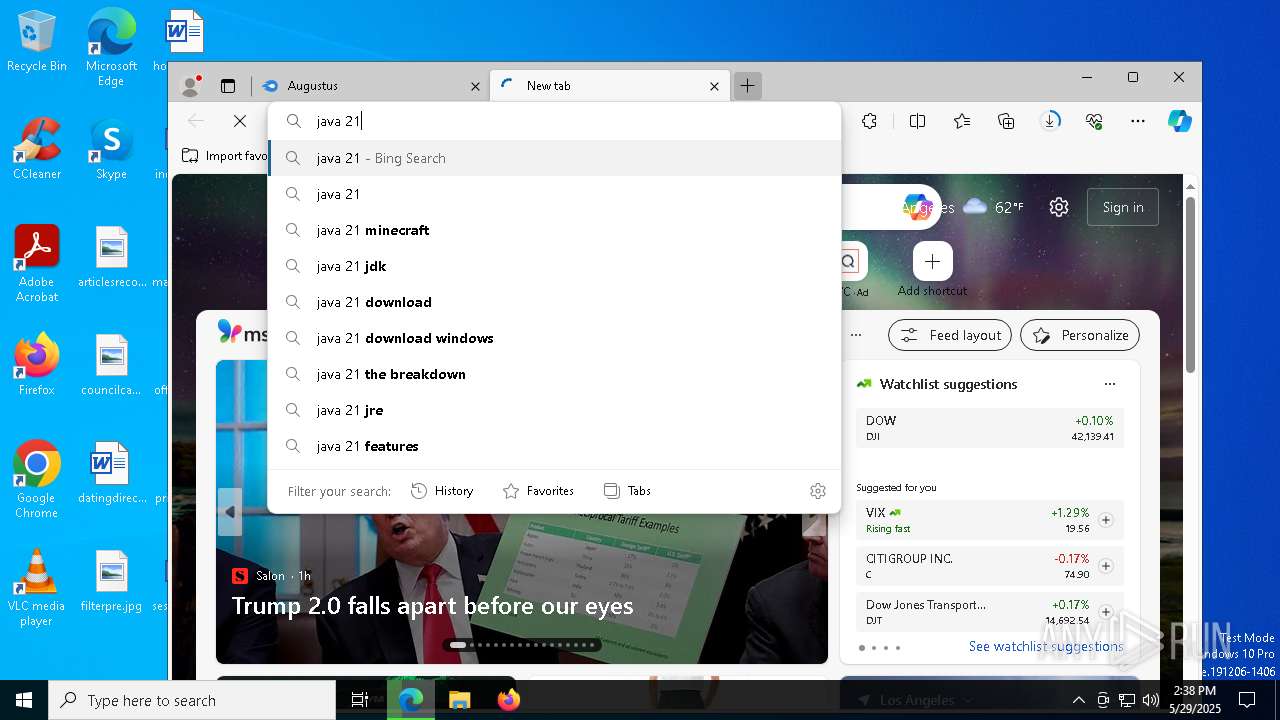
Task: Open the DOW stock card
Action: 990,428
